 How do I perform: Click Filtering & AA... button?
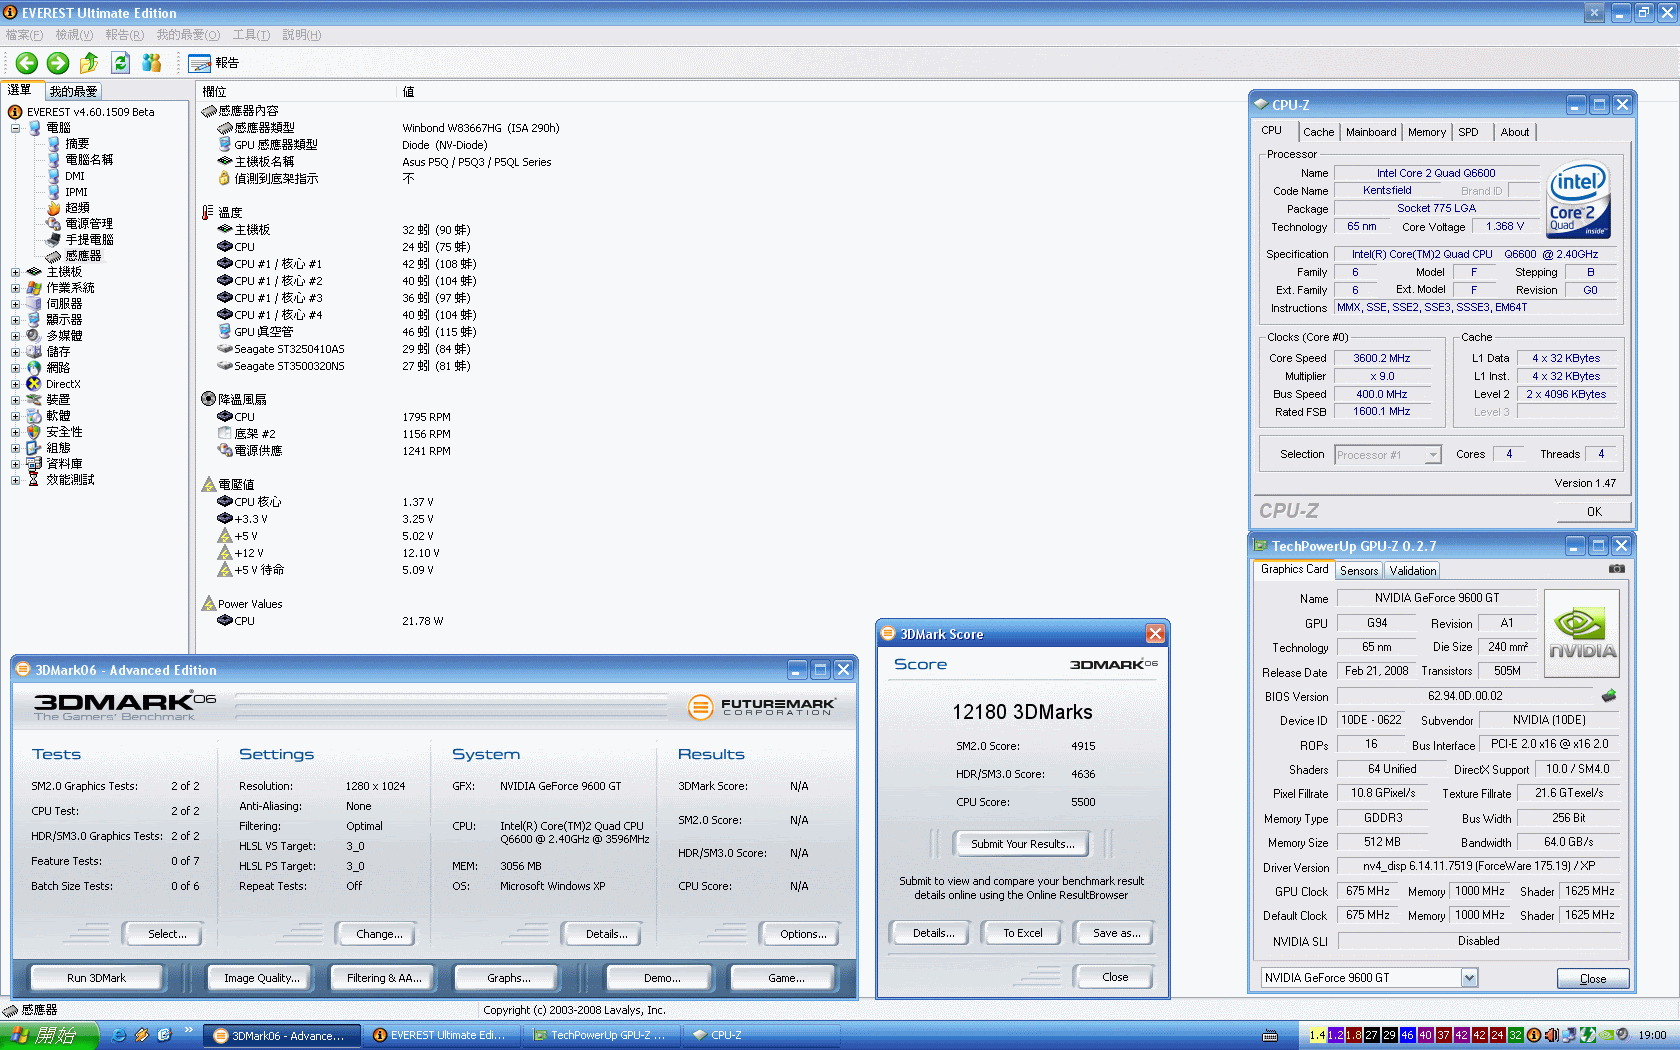point(384,978)
